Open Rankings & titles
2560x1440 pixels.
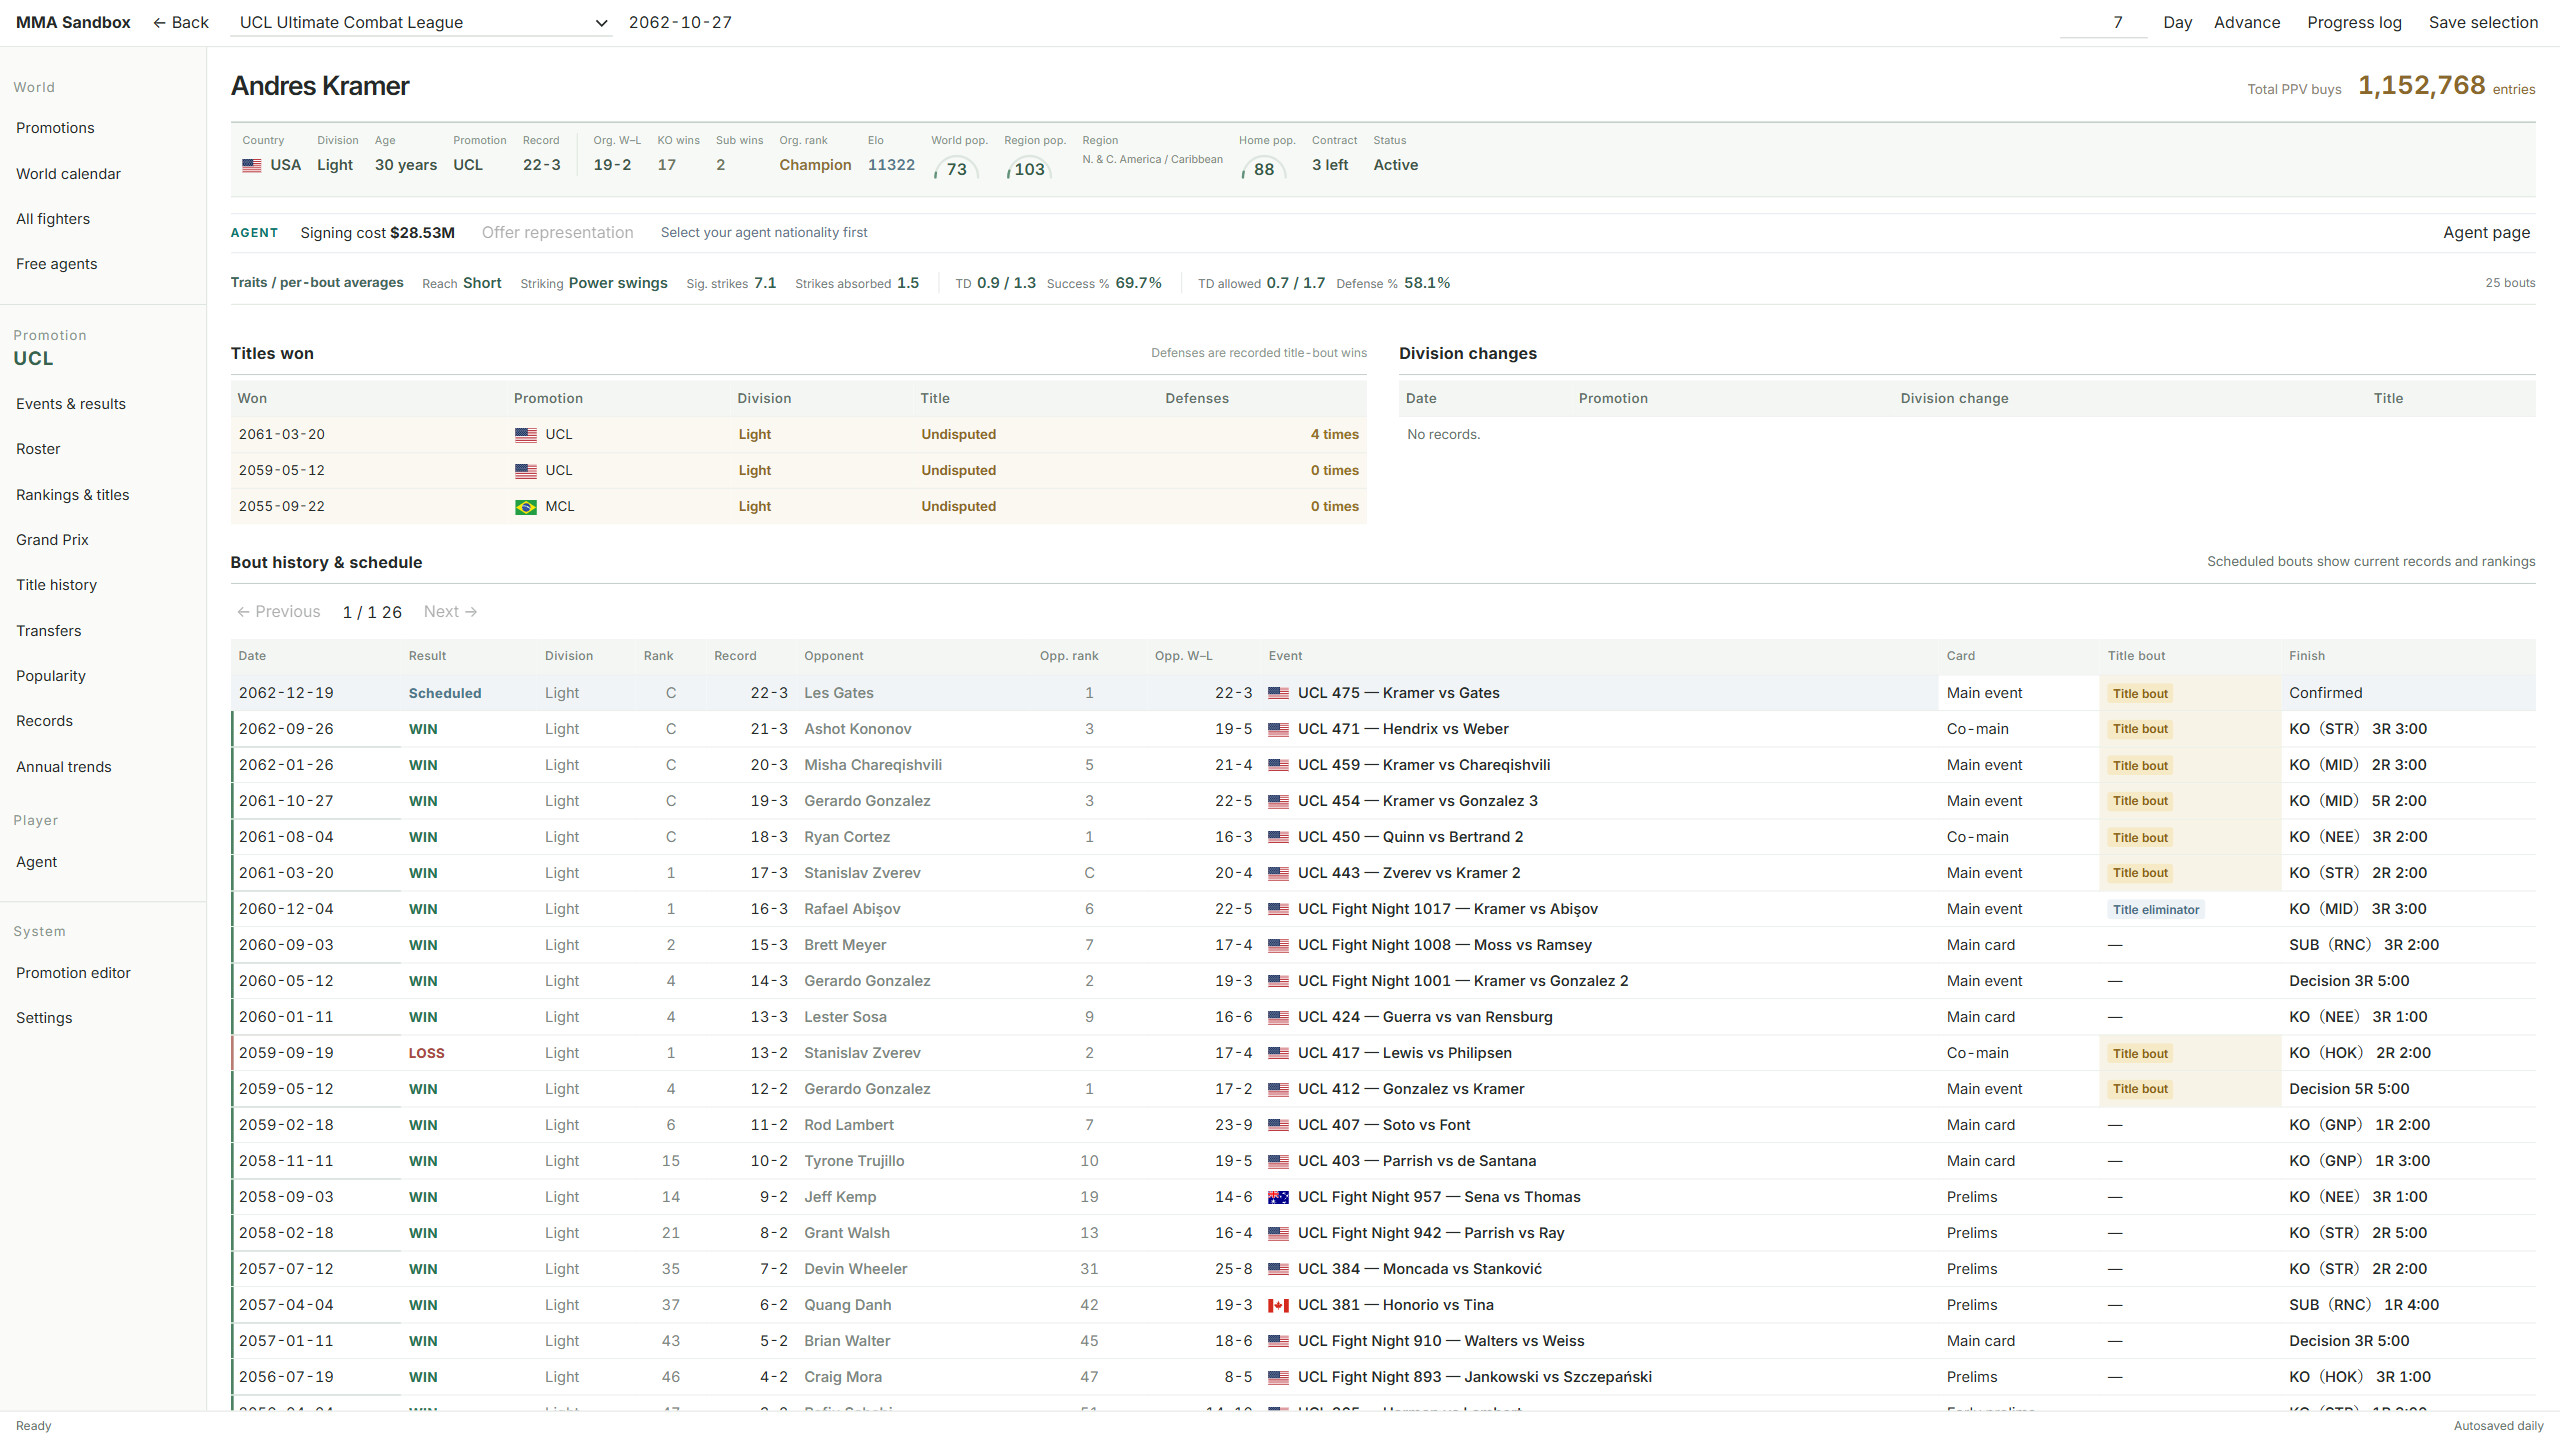[x=73, y=495]
